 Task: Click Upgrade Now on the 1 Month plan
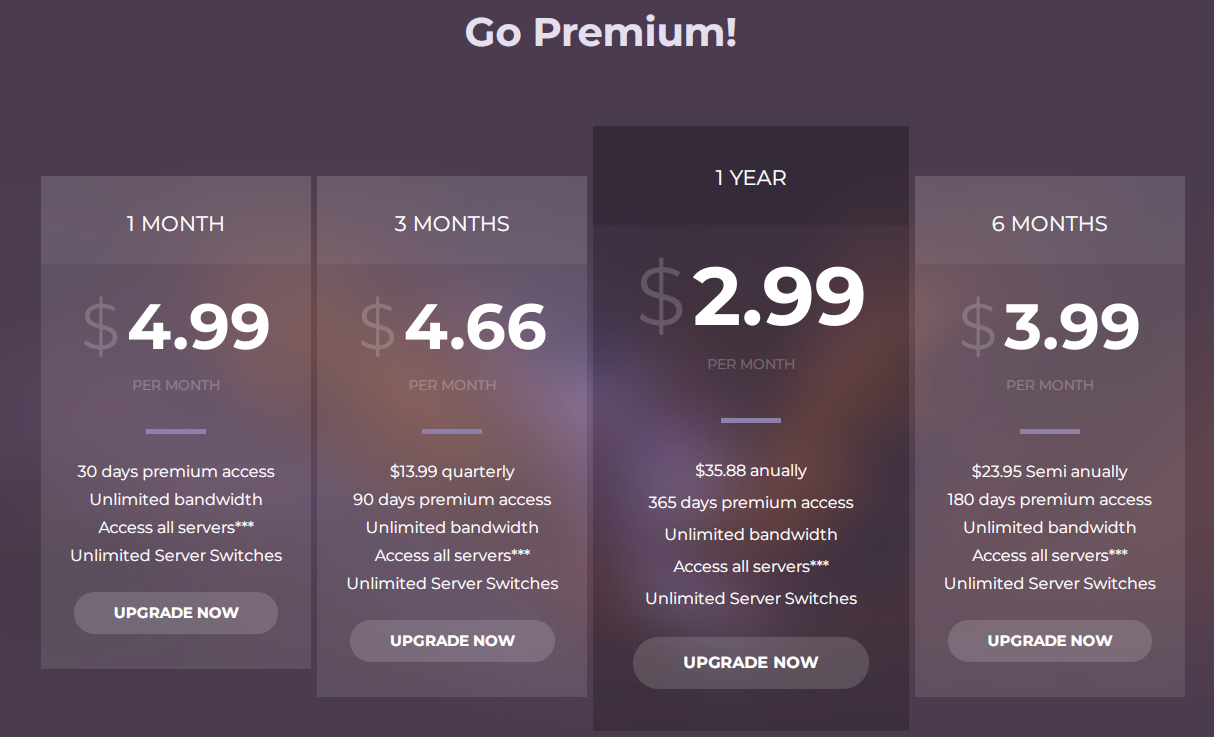pos(176,613)
